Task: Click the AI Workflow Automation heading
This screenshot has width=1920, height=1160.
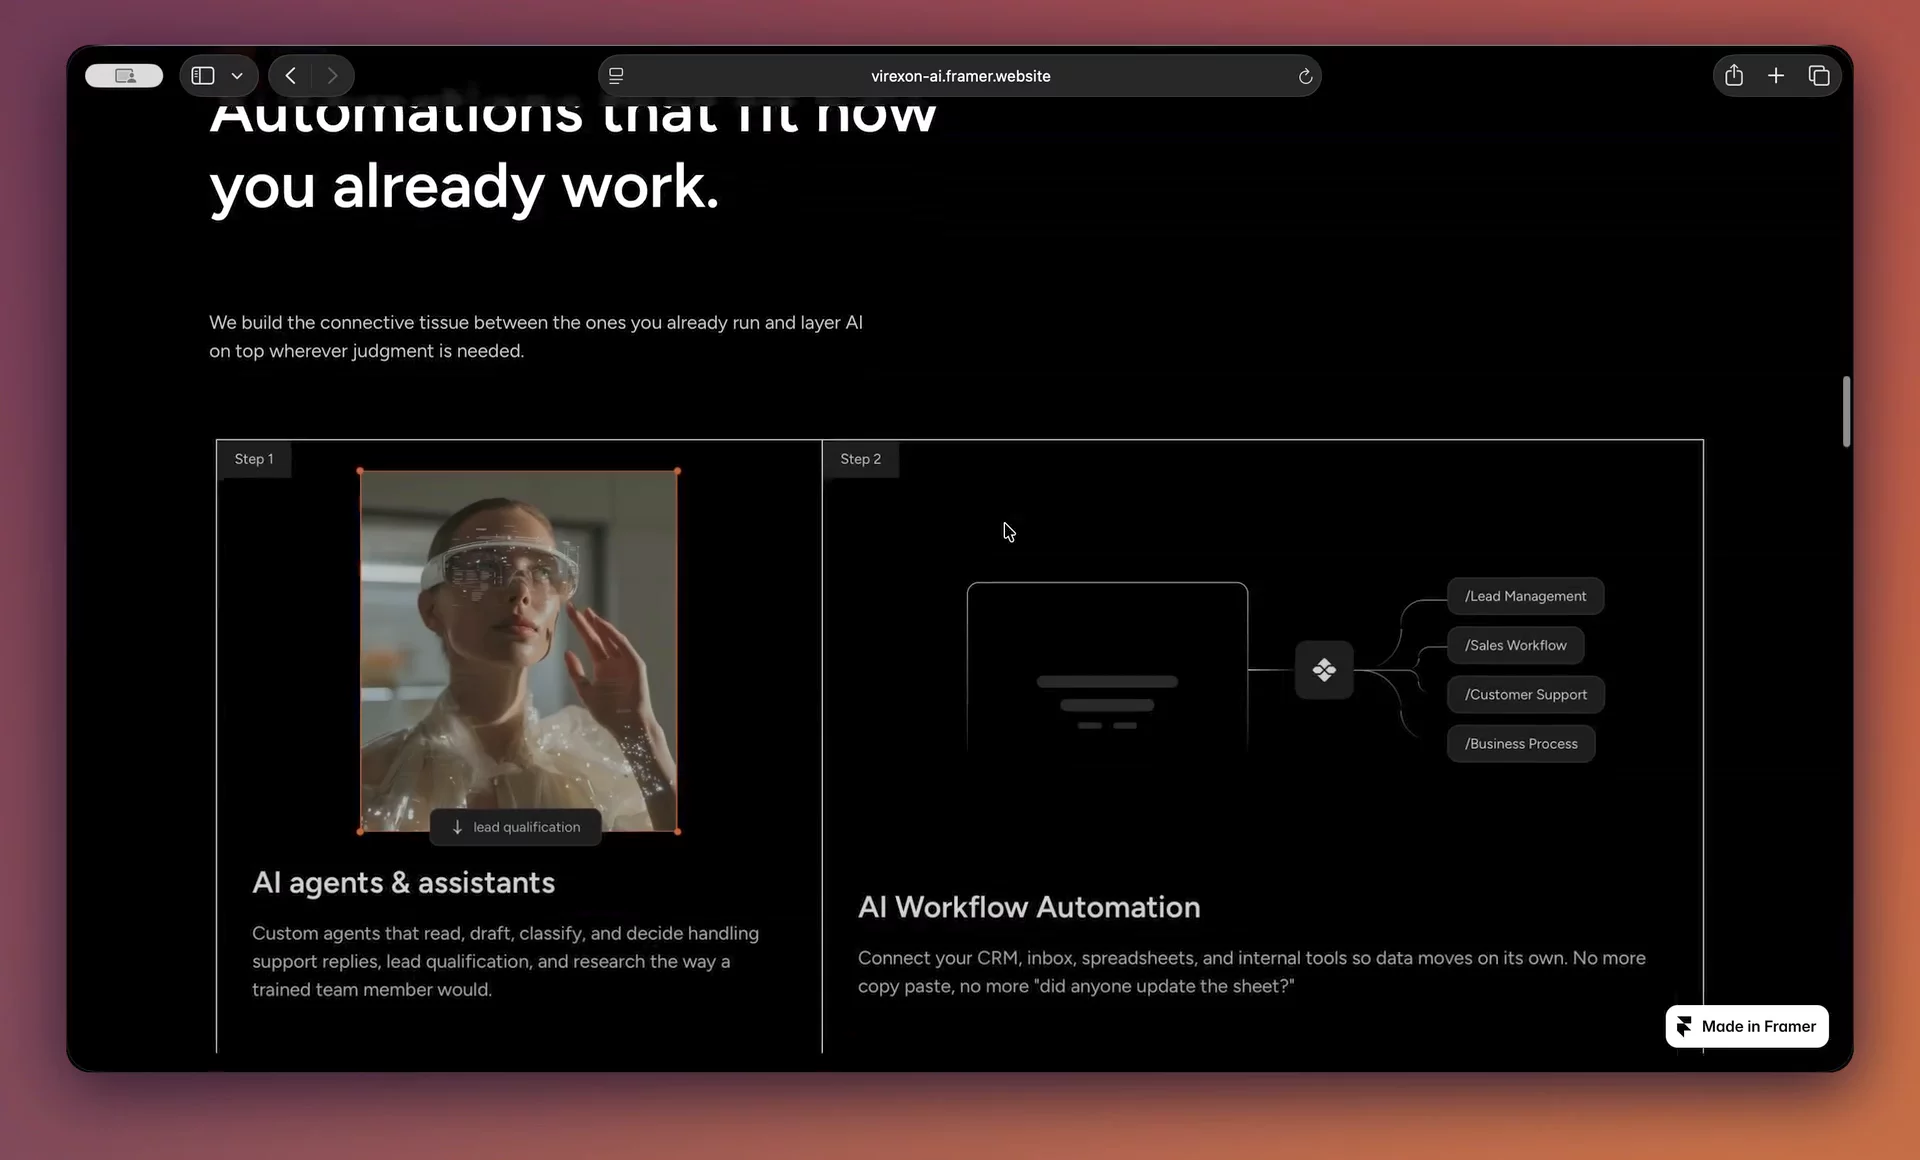Action: pyautogui.click(x=1029, y=907)
